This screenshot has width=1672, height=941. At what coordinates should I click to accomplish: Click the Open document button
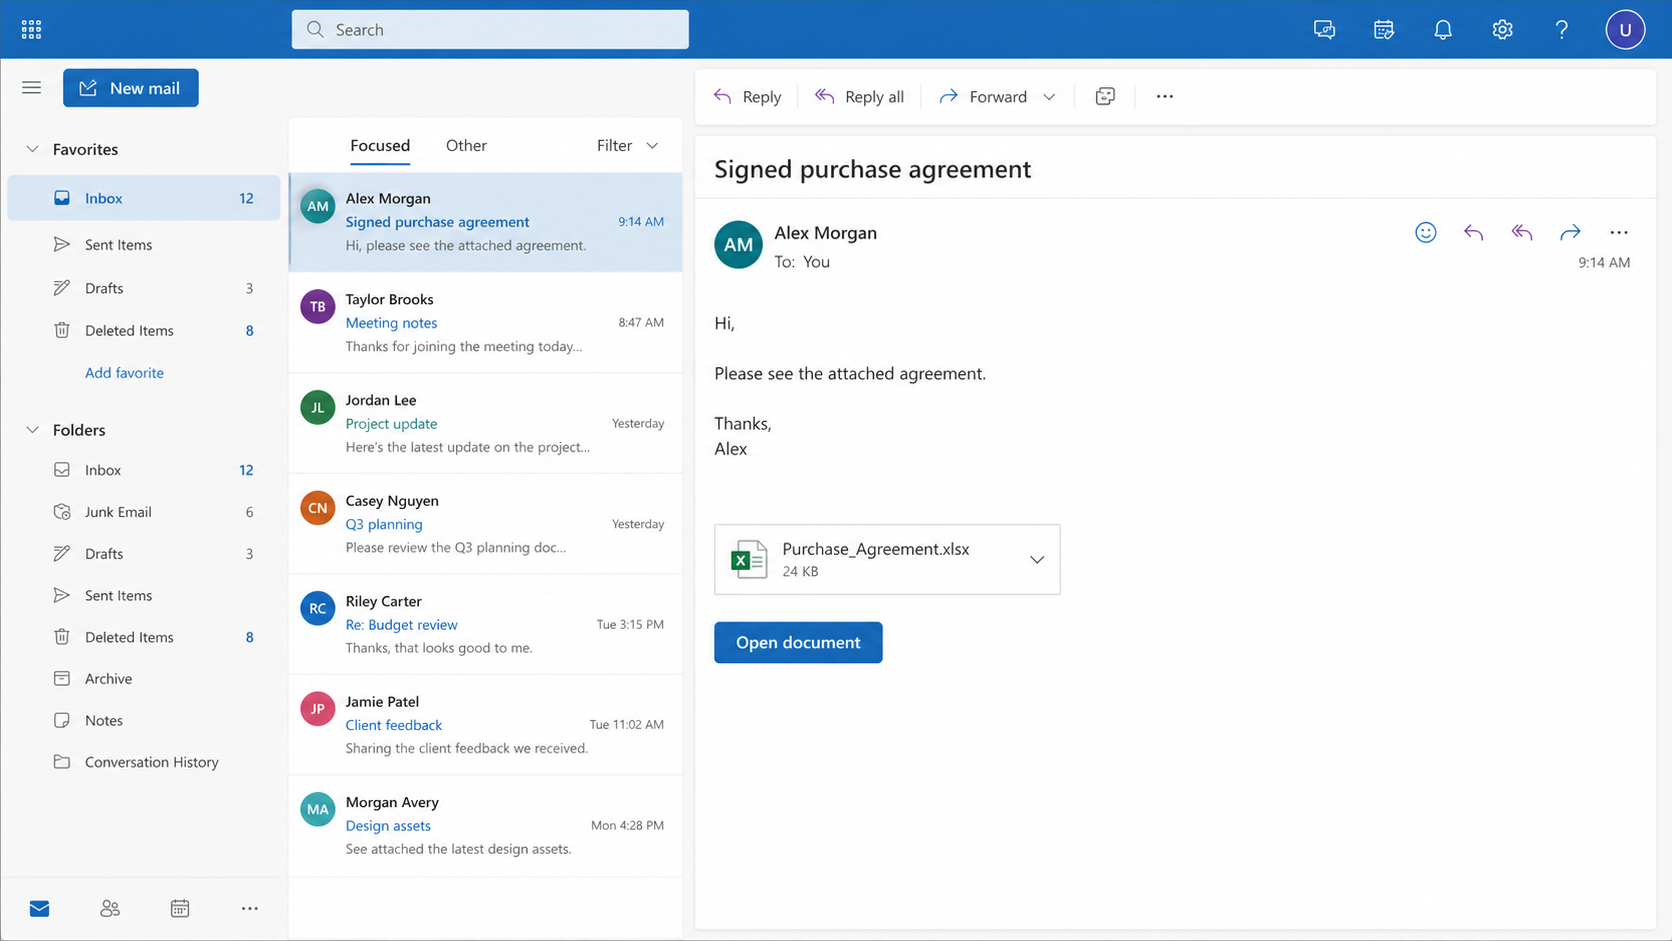pos(798,642)
